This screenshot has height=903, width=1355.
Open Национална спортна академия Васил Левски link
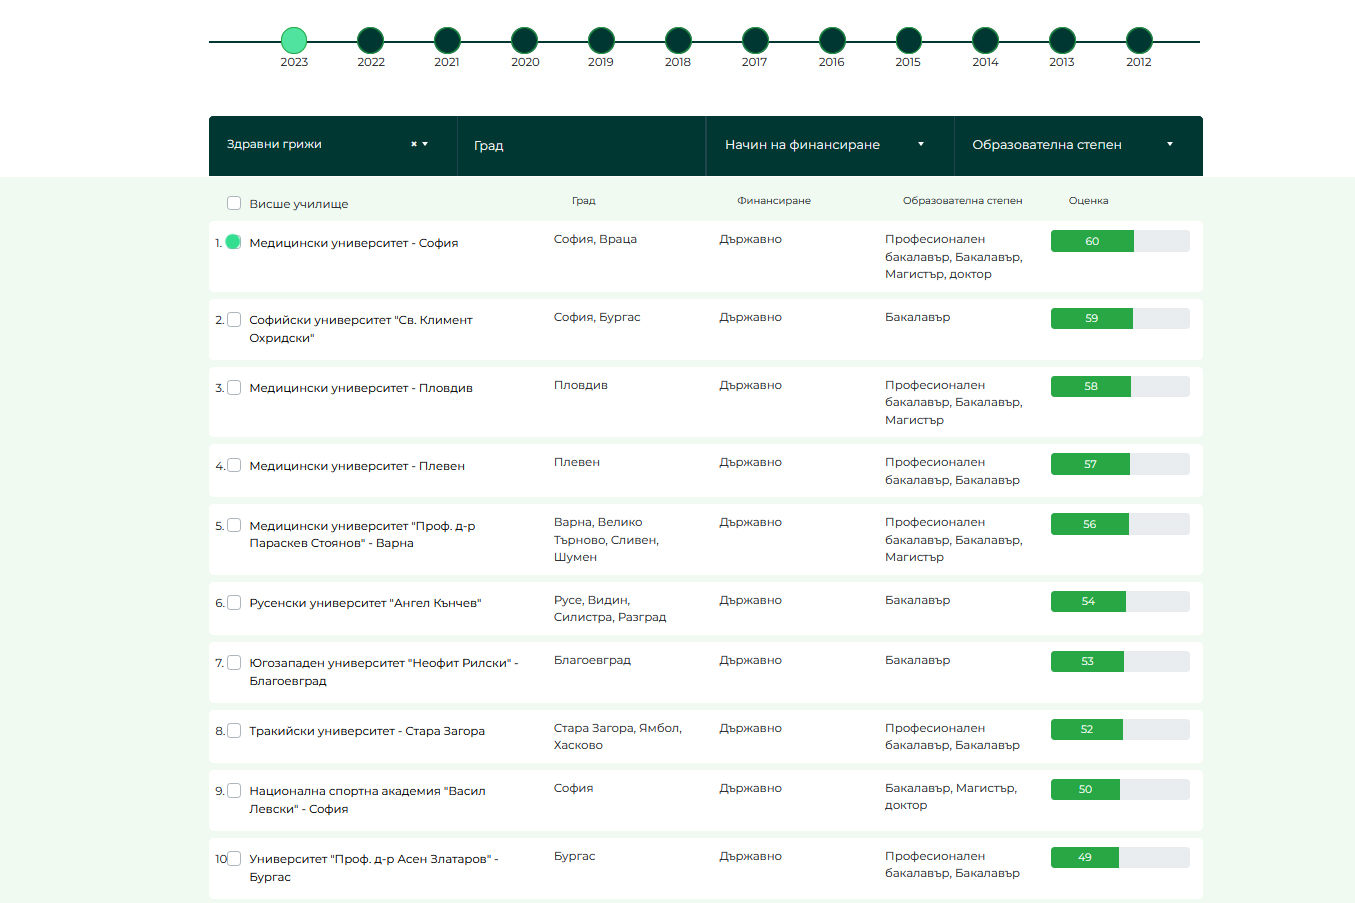(x=367, y=800)
